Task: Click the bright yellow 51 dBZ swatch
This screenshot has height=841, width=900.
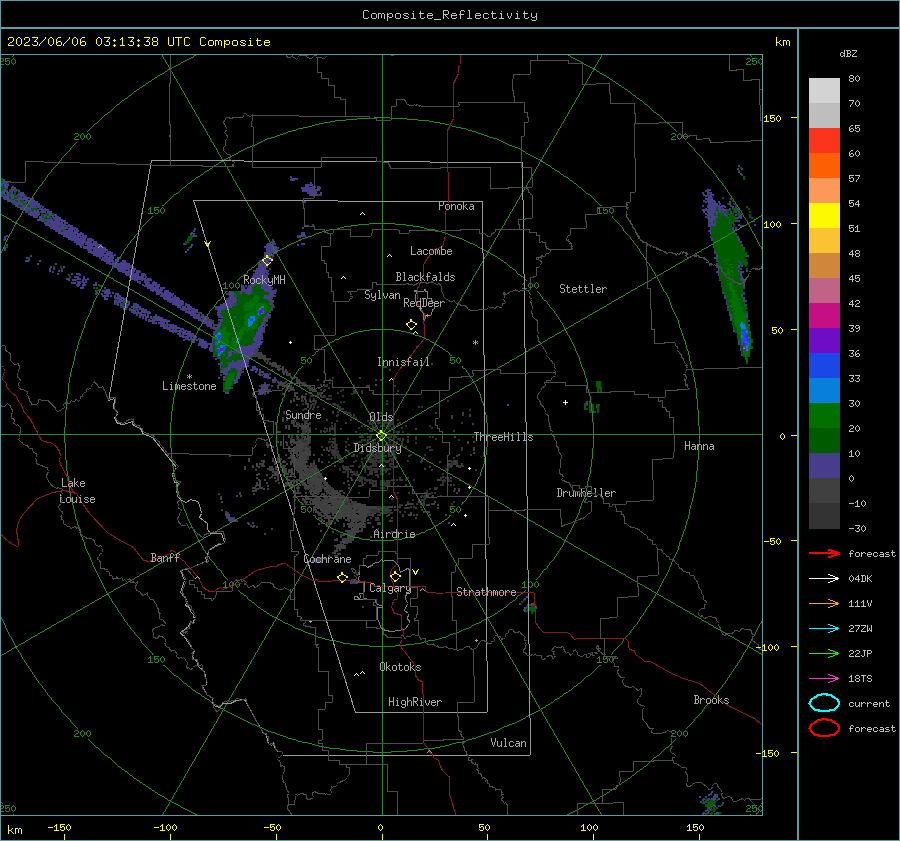Action: pos(824,215)
